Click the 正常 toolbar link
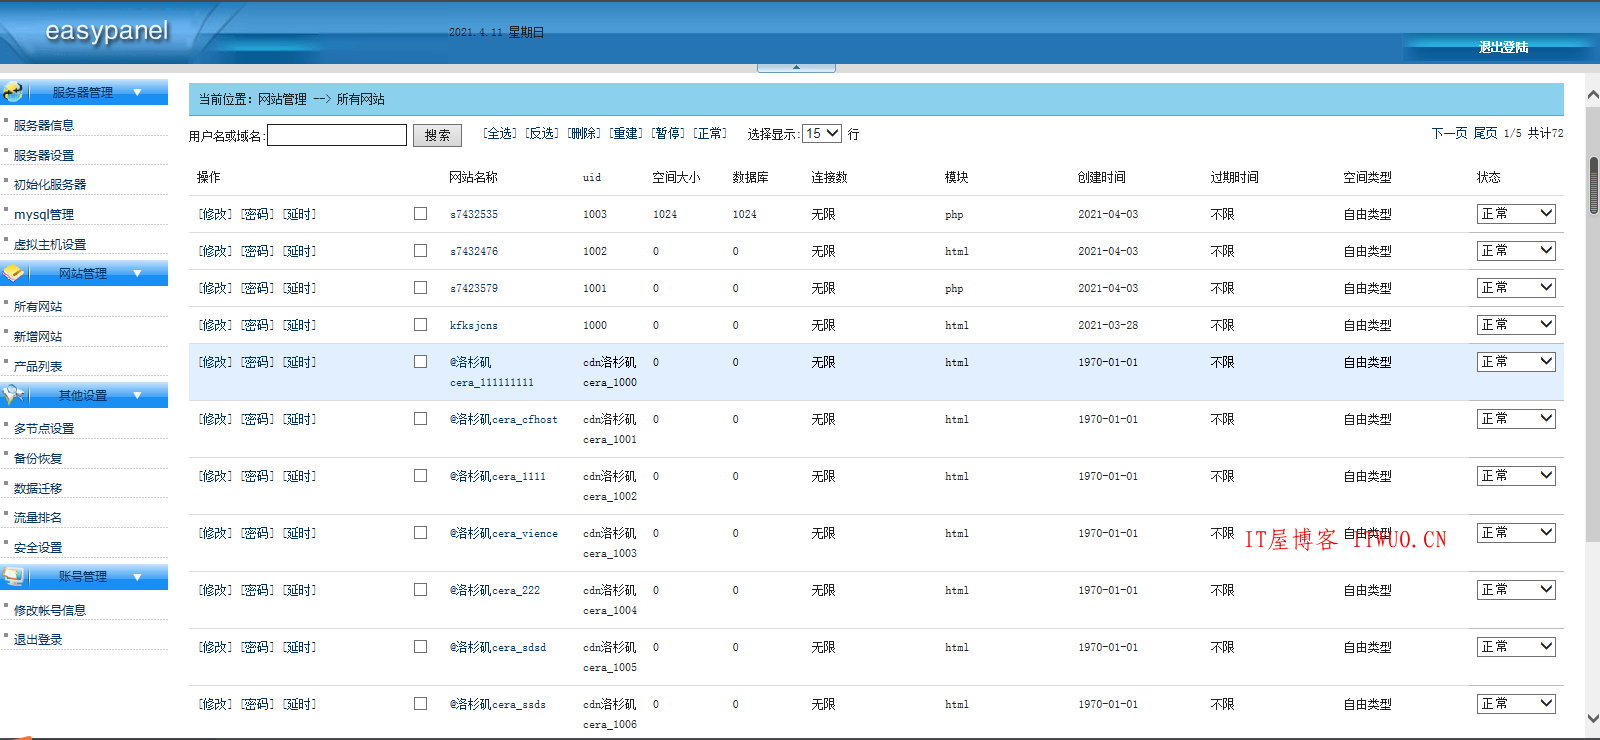Image resolution: width=1600 pixels, height=740 pixels. point(710,133)
